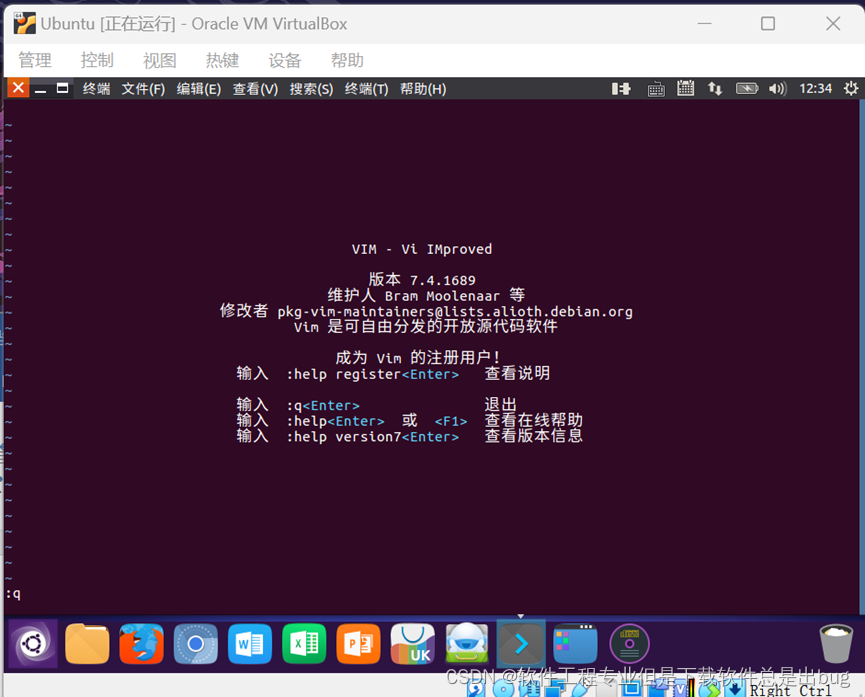Open the 文件(F) menu in the terminal

(146, 88)
